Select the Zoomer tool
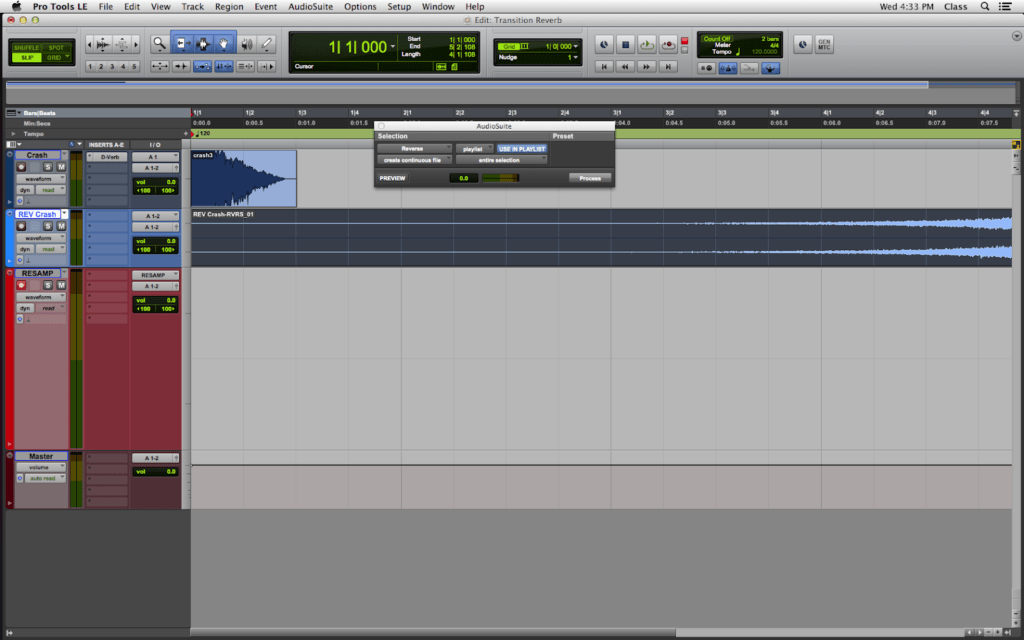The image size is (1024, 640). point(160,44)
